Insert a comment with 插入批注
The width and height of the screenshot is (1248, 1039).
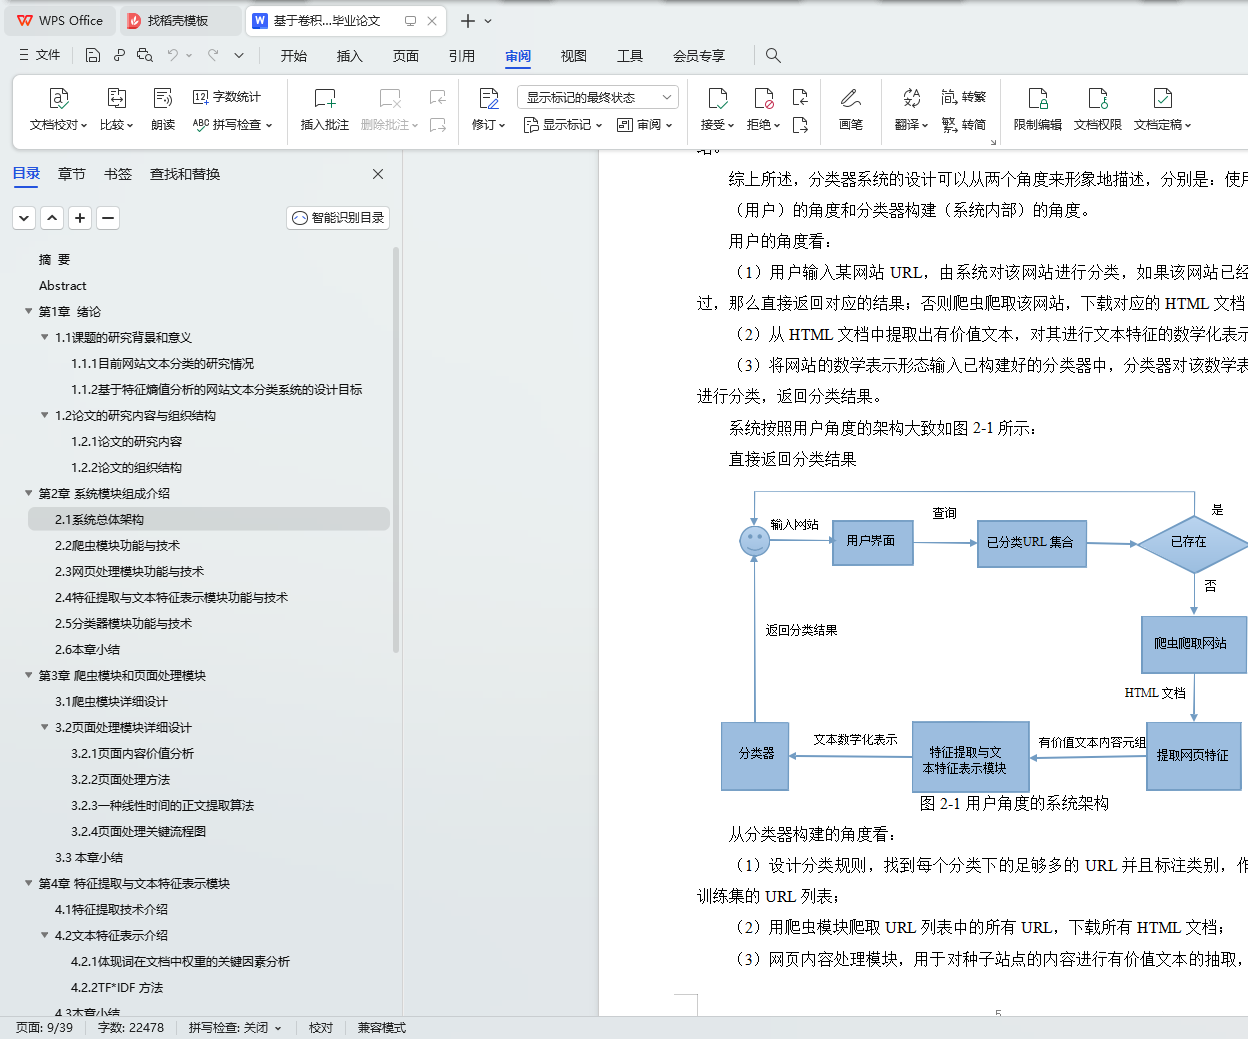pyautogui.click(x=325, y=109)
